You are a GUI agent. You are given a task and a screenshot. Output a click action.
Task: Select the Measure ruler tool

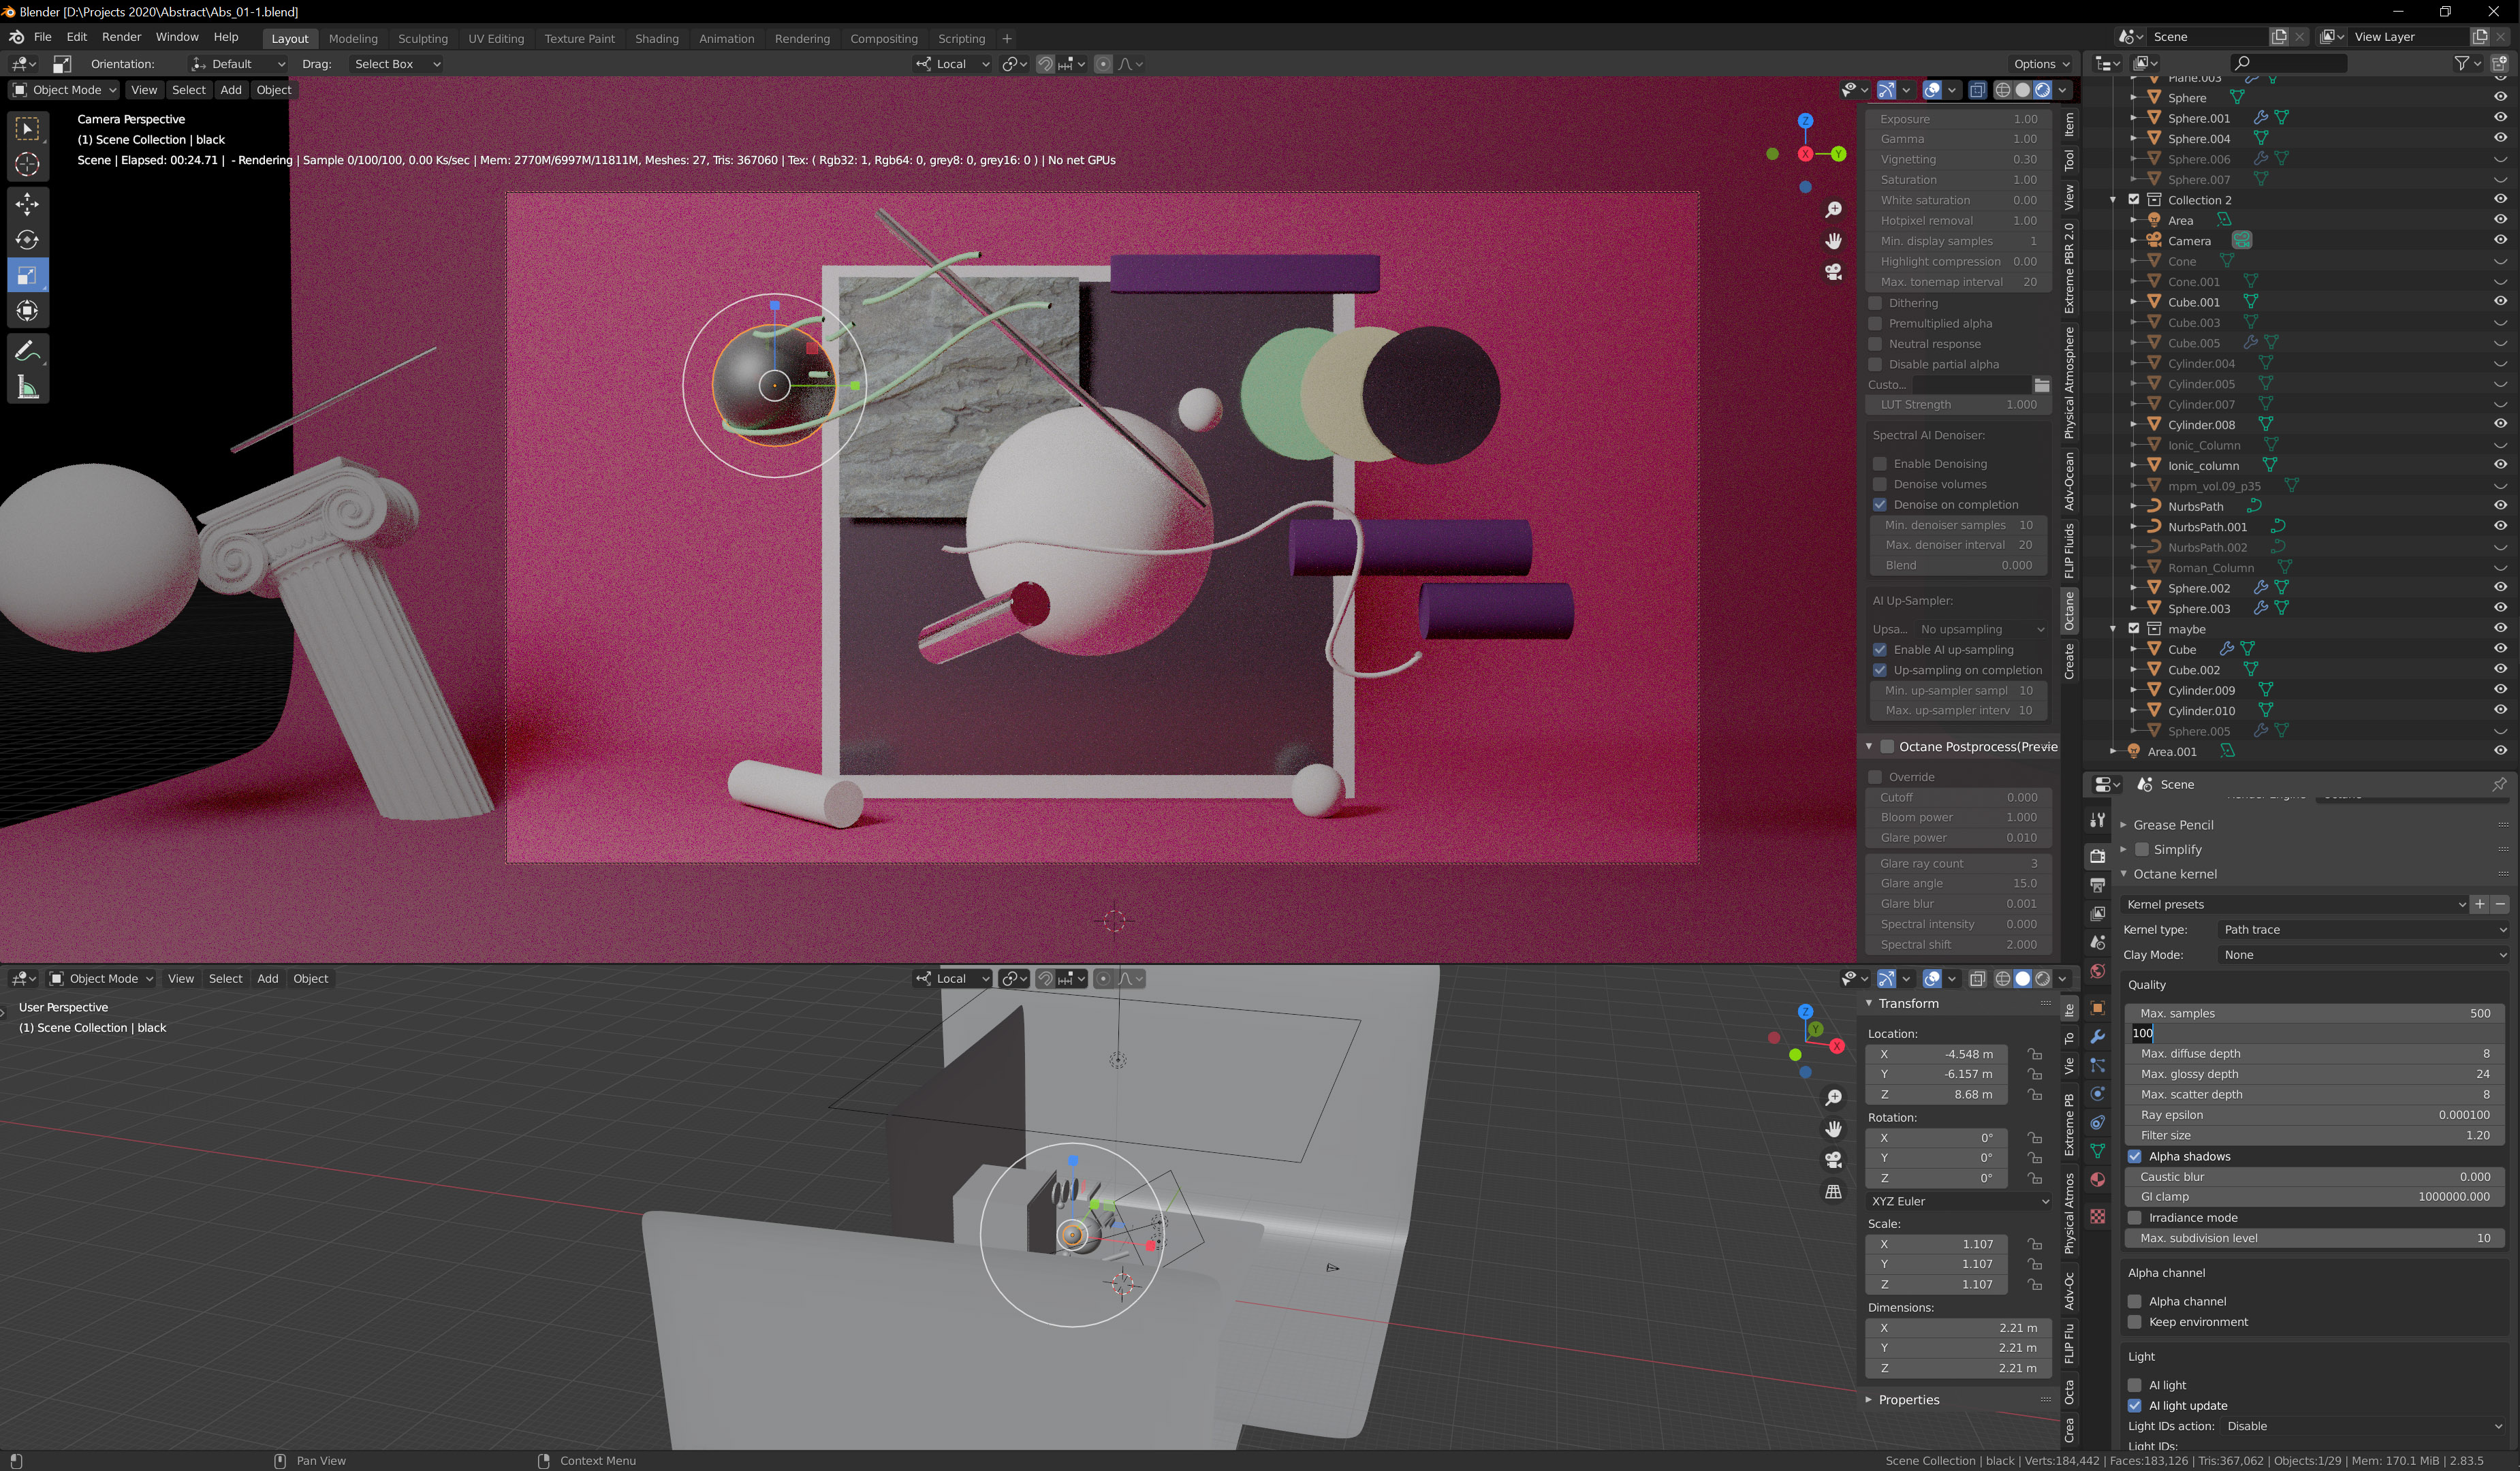[x=27, y=387]
